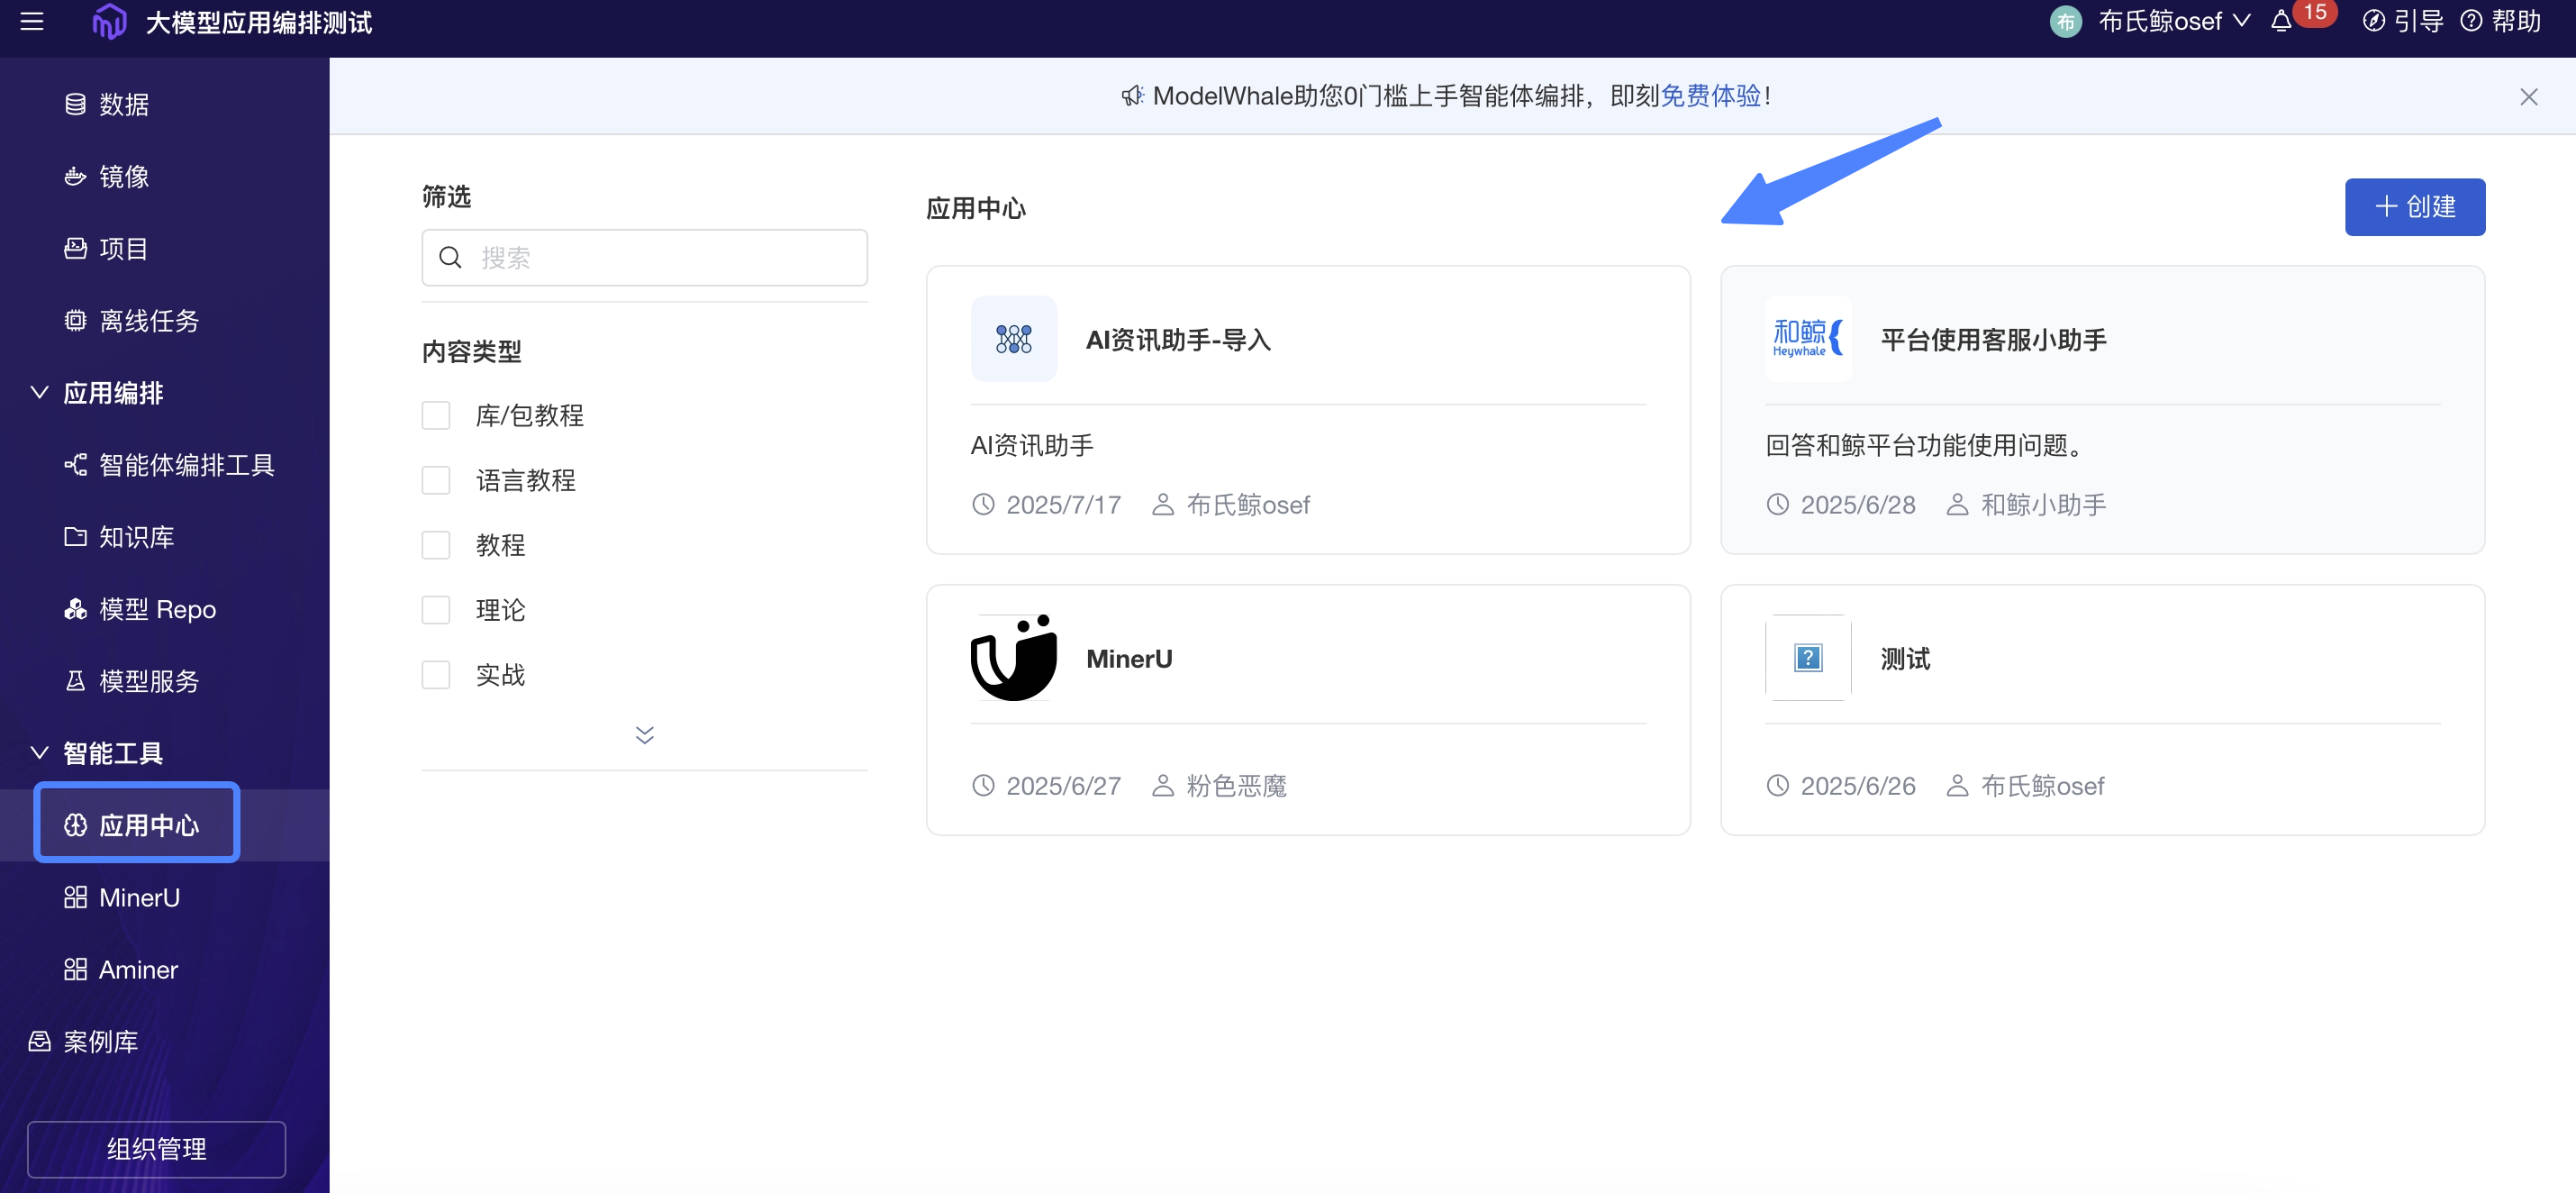Tick the 实战 checkbox

pyautogui.click(x=436, y=675)
